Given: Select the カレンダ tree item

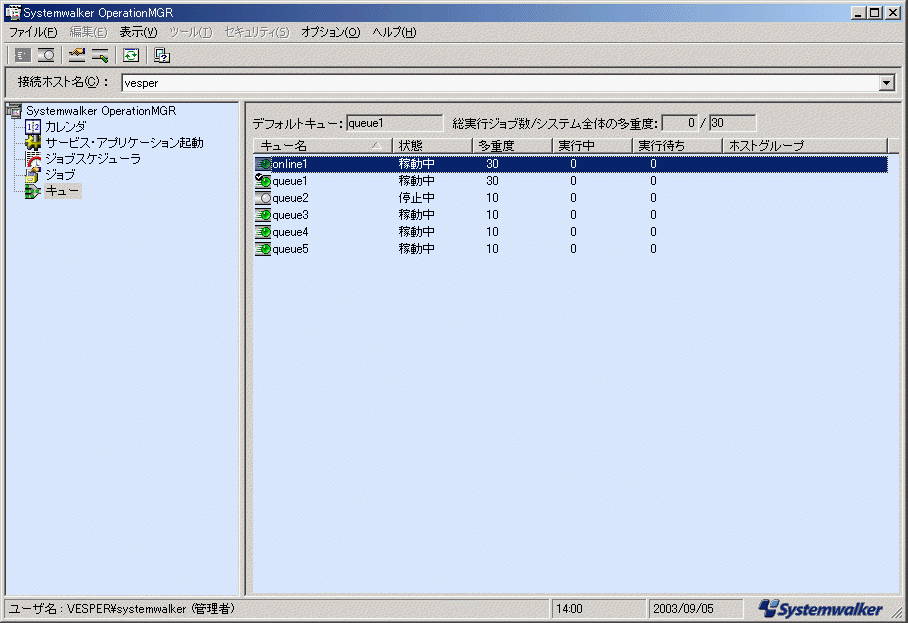Looking at the screenshot, I should pos(65,127).
